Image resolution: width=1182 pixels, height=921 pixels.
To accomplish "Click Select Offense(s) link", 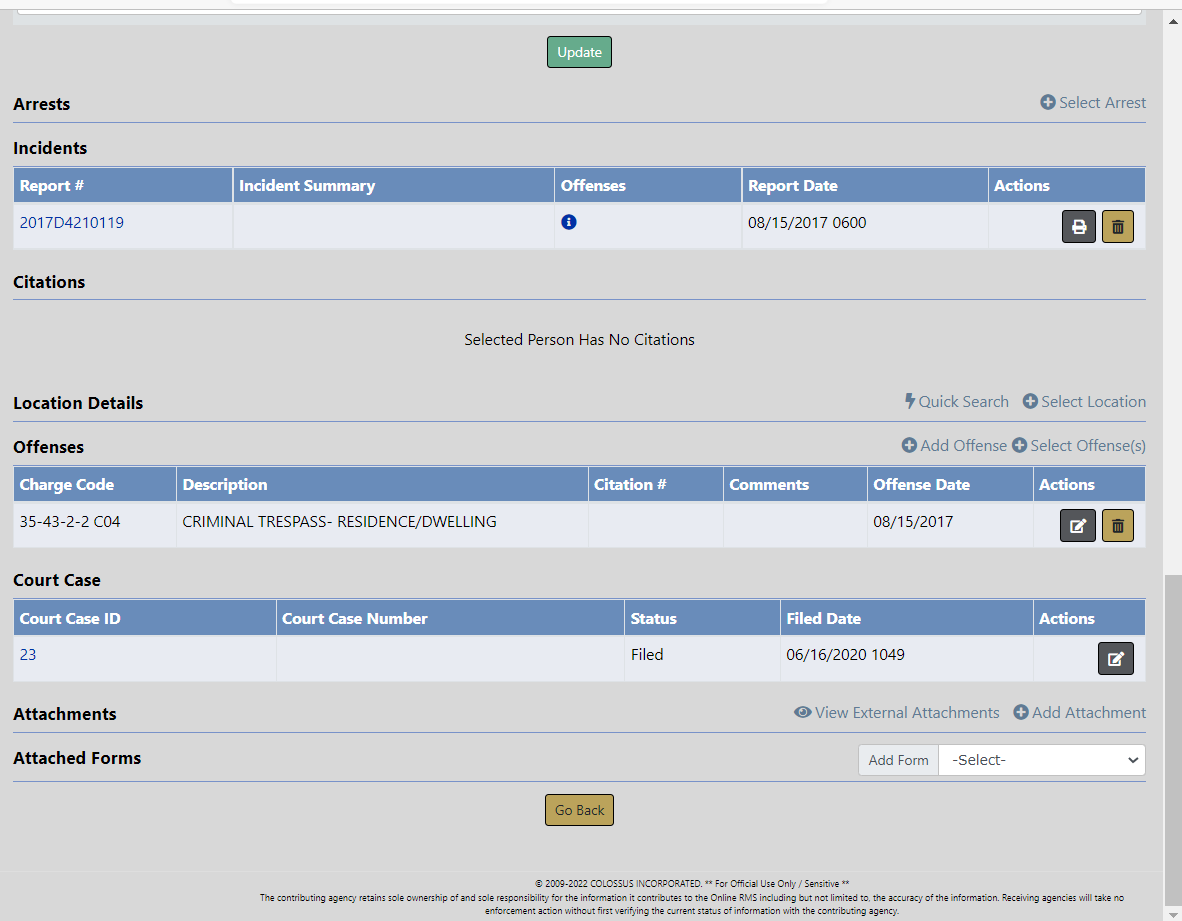I will pyautogui.click(x=1079, y=446).
